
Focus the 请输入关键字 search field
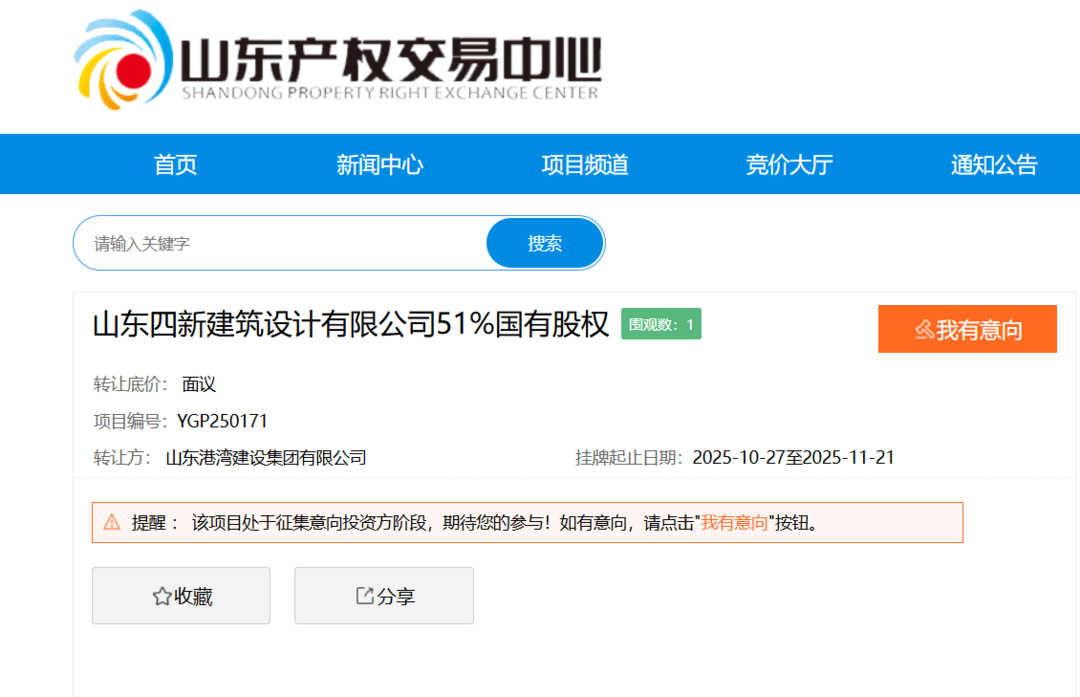click(x=285, y=244)
